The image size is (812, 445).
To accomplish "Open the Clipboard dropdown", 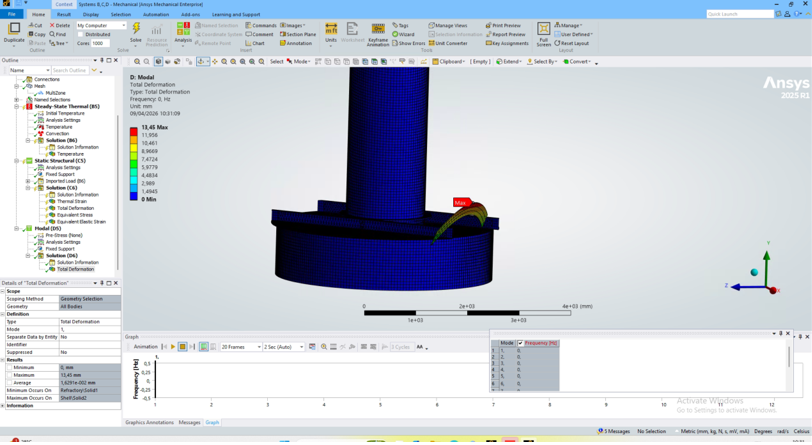I will point(449,61).
